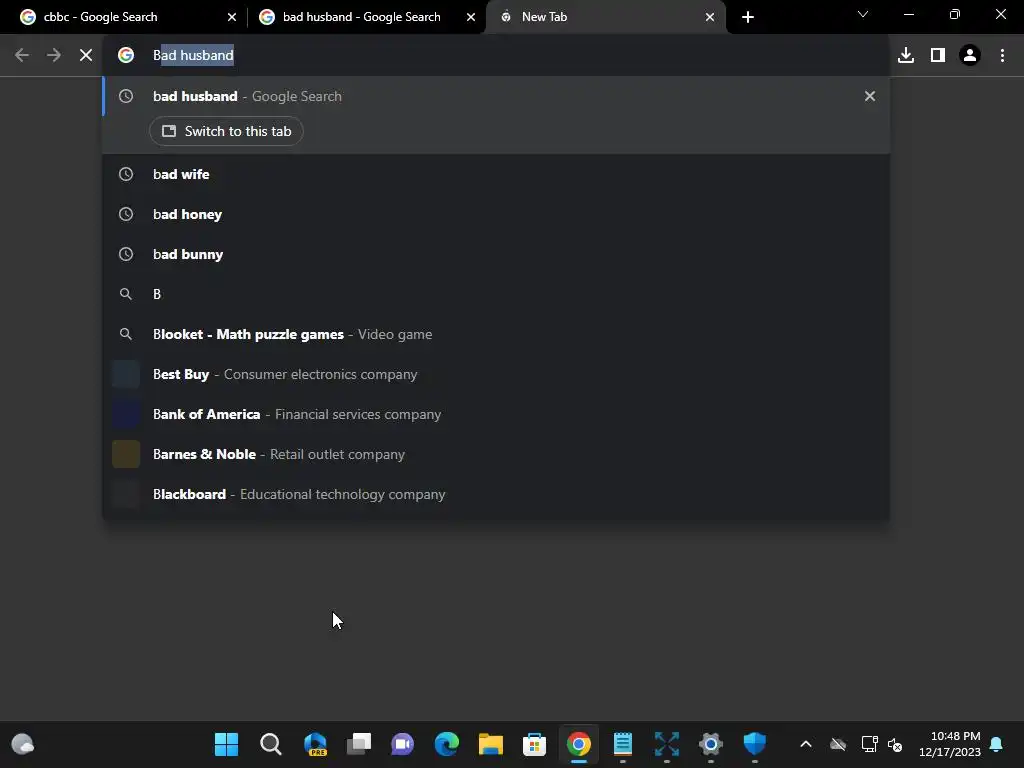Open Edge PRE preview from taskbar

pyautogui.click(x=315, y=744)
